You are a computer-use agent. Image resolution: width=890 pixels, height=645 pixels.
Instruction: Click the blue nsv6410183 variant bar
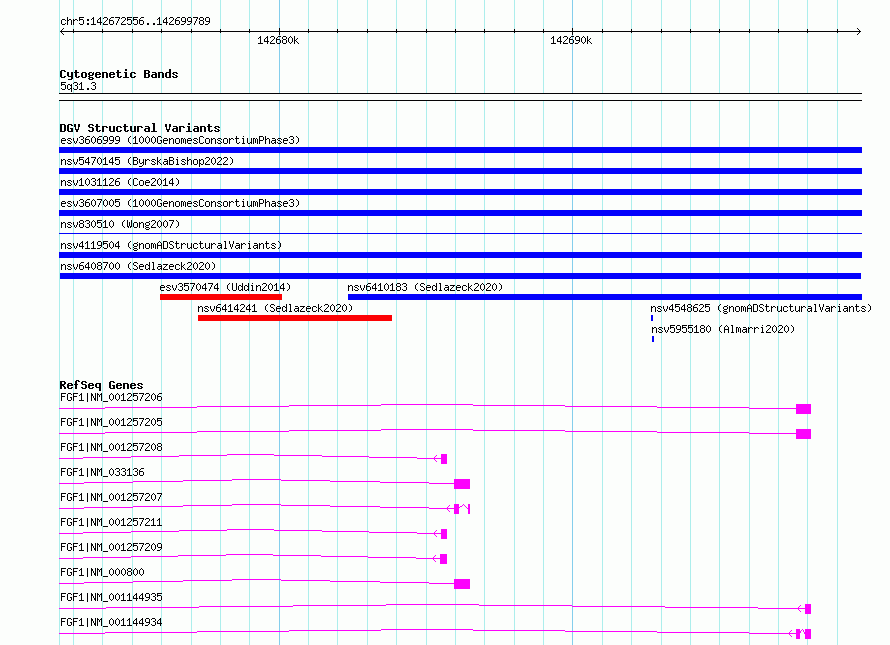[604, 297]
